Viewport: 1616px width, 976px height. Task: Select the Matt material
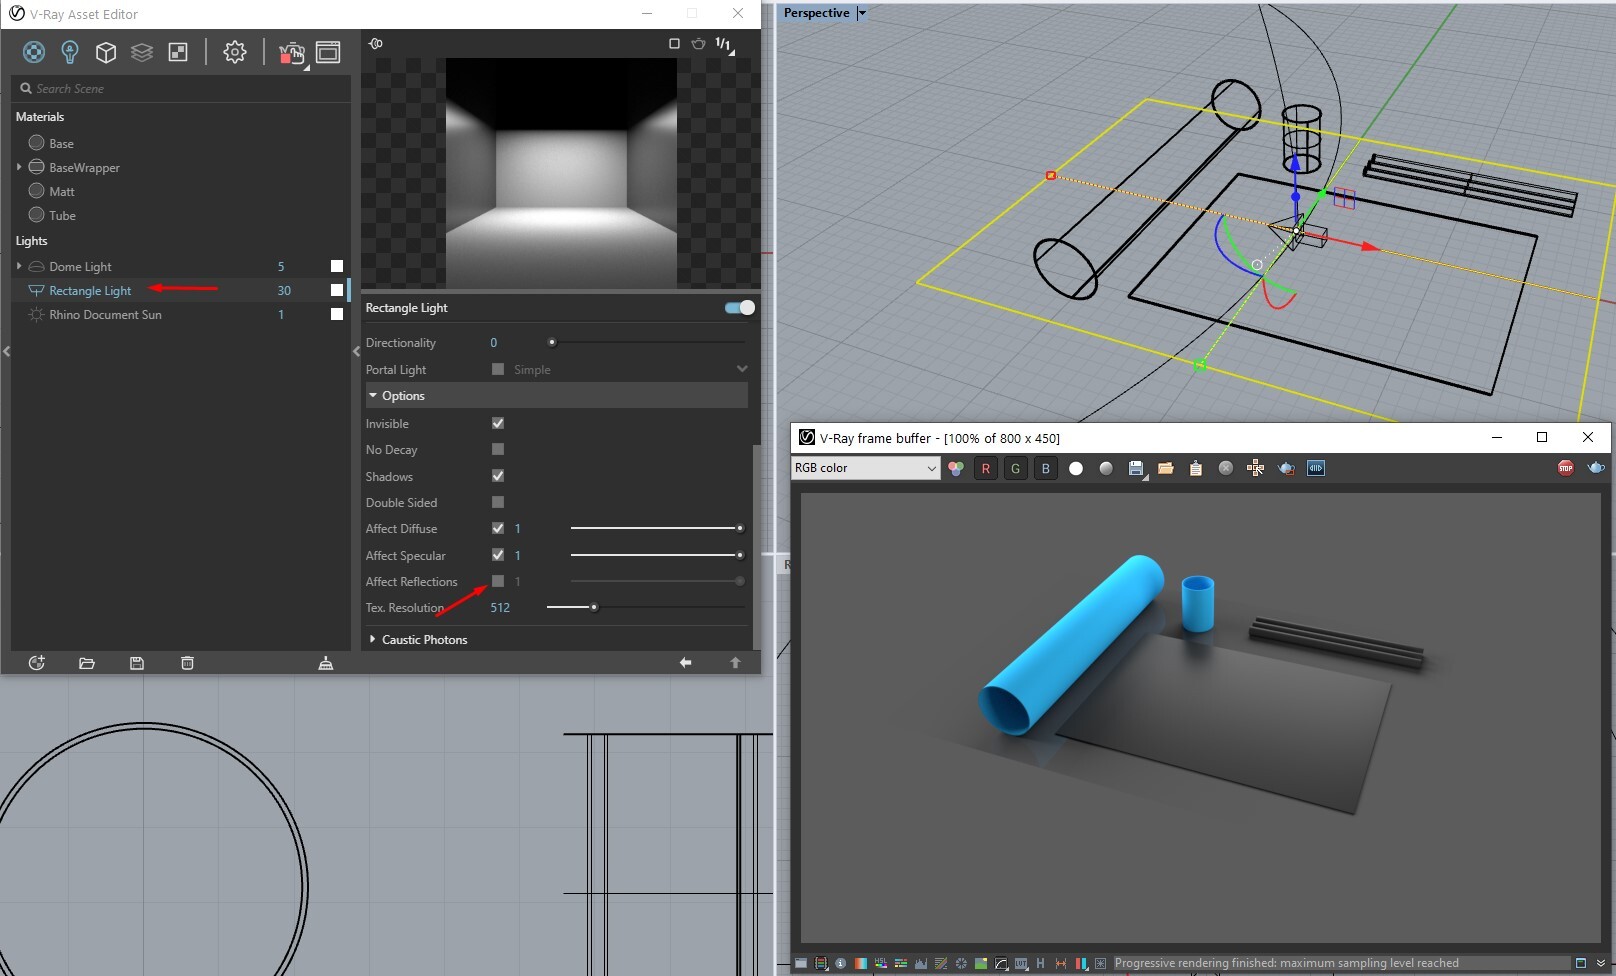[x=62, y=191]
